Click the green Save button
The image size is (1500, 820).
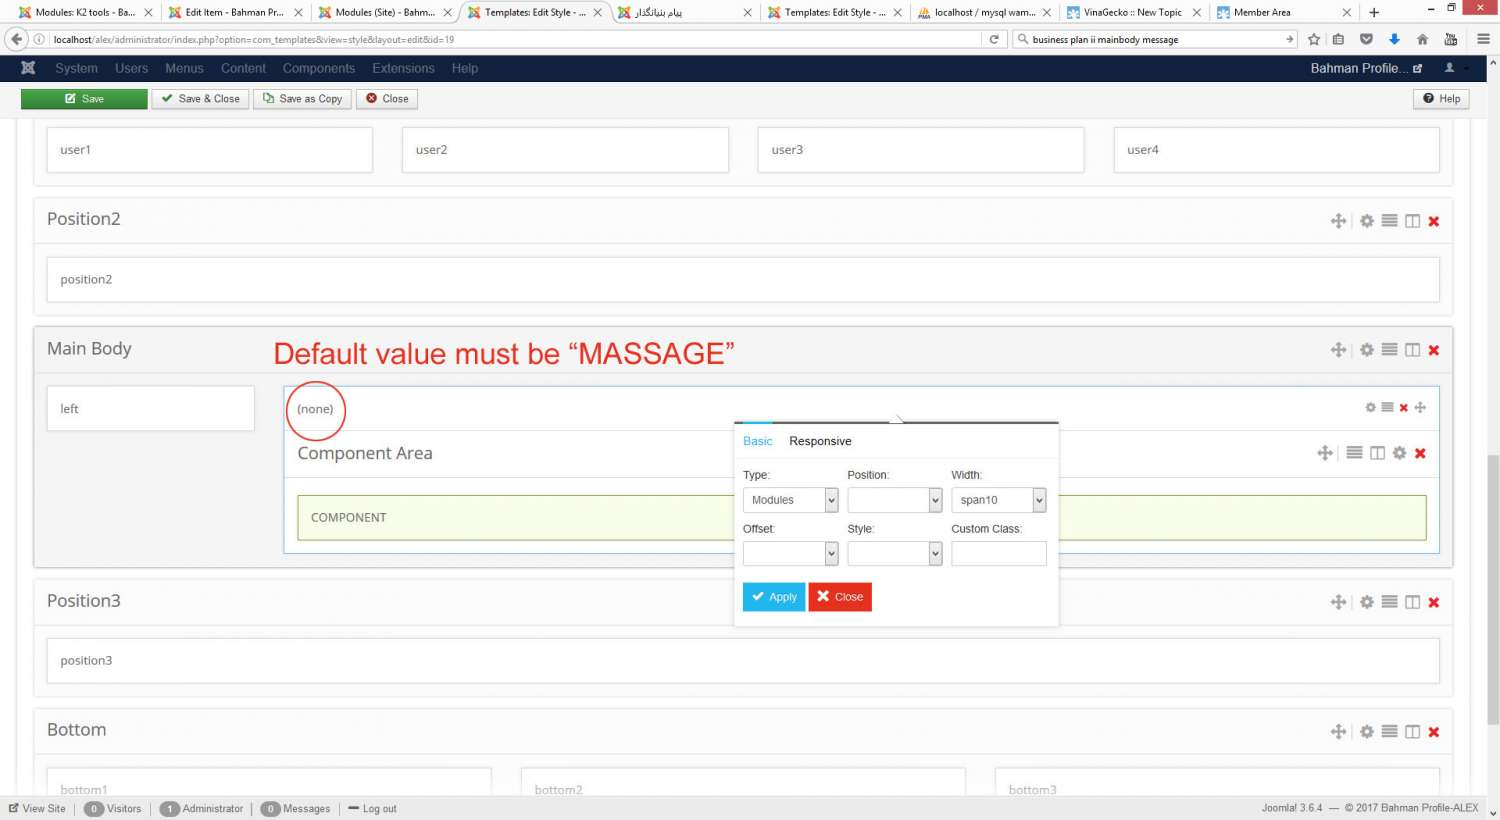click(x=84, y=99)
